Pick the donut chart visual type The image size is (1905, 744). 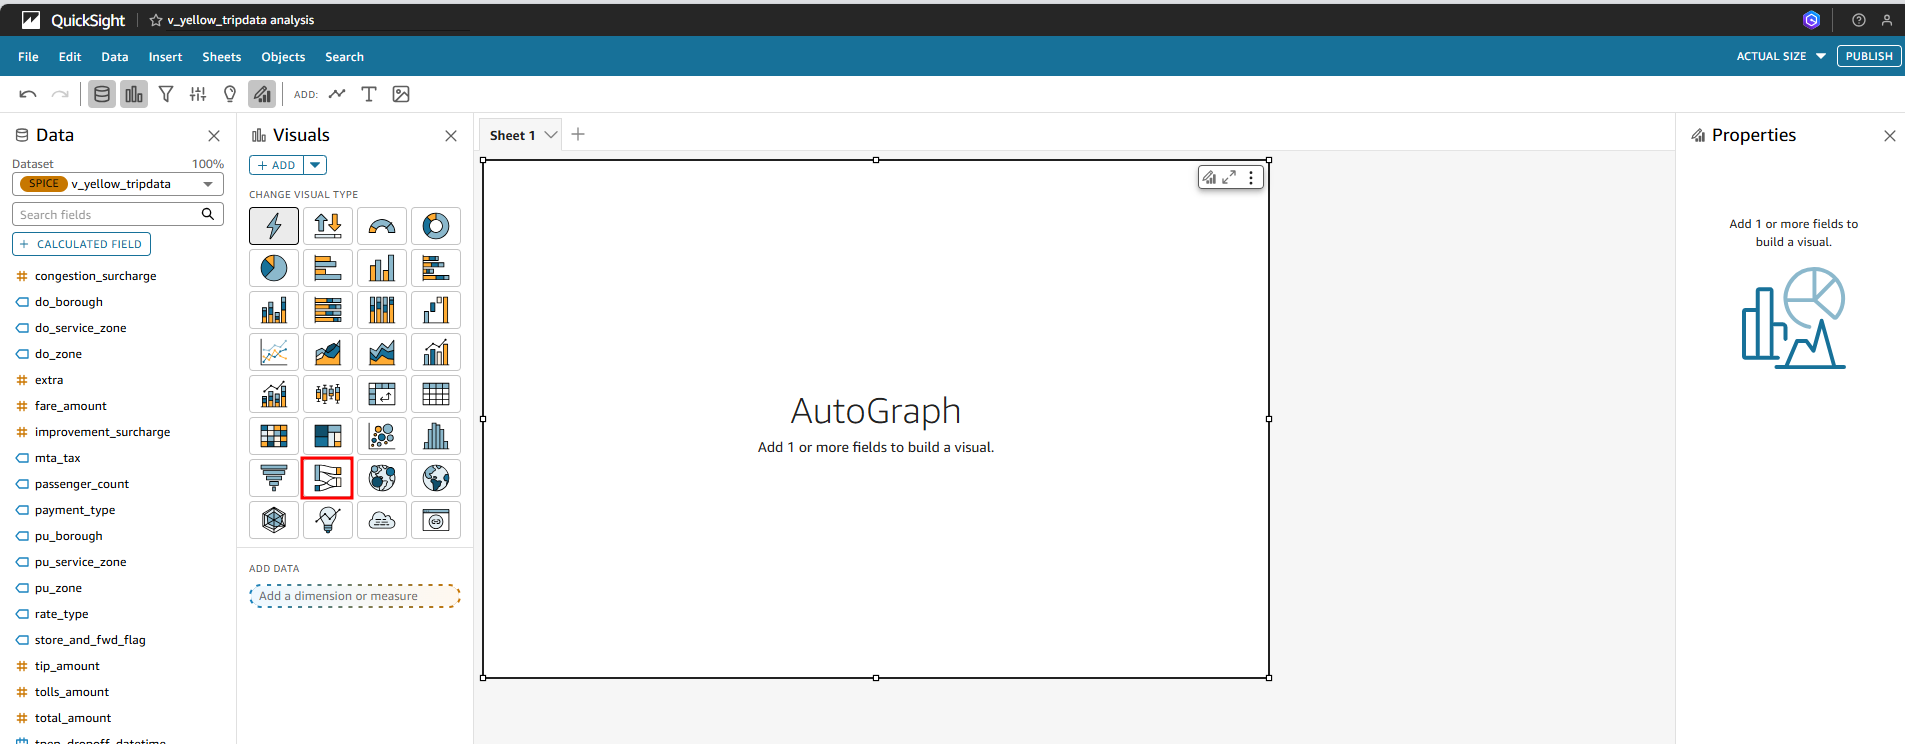click(435, 226)
